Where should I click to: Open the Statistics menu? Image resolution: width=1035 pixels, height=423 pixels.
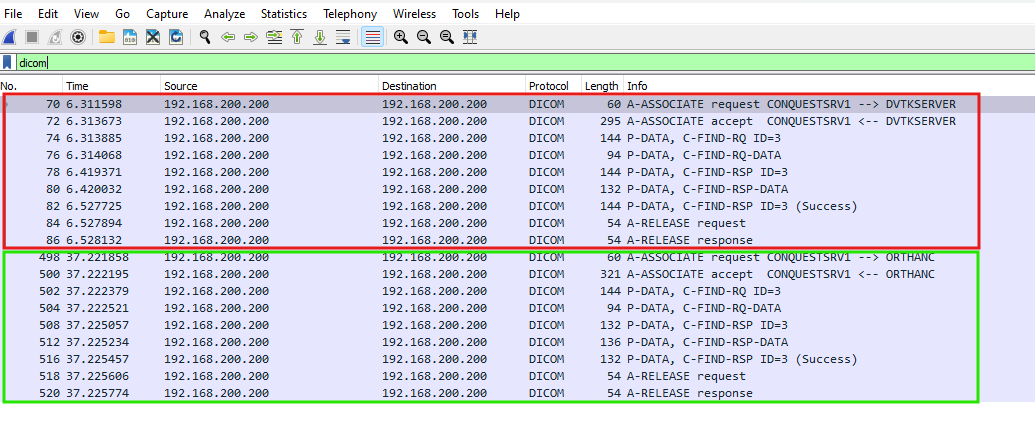coord(284,14)
